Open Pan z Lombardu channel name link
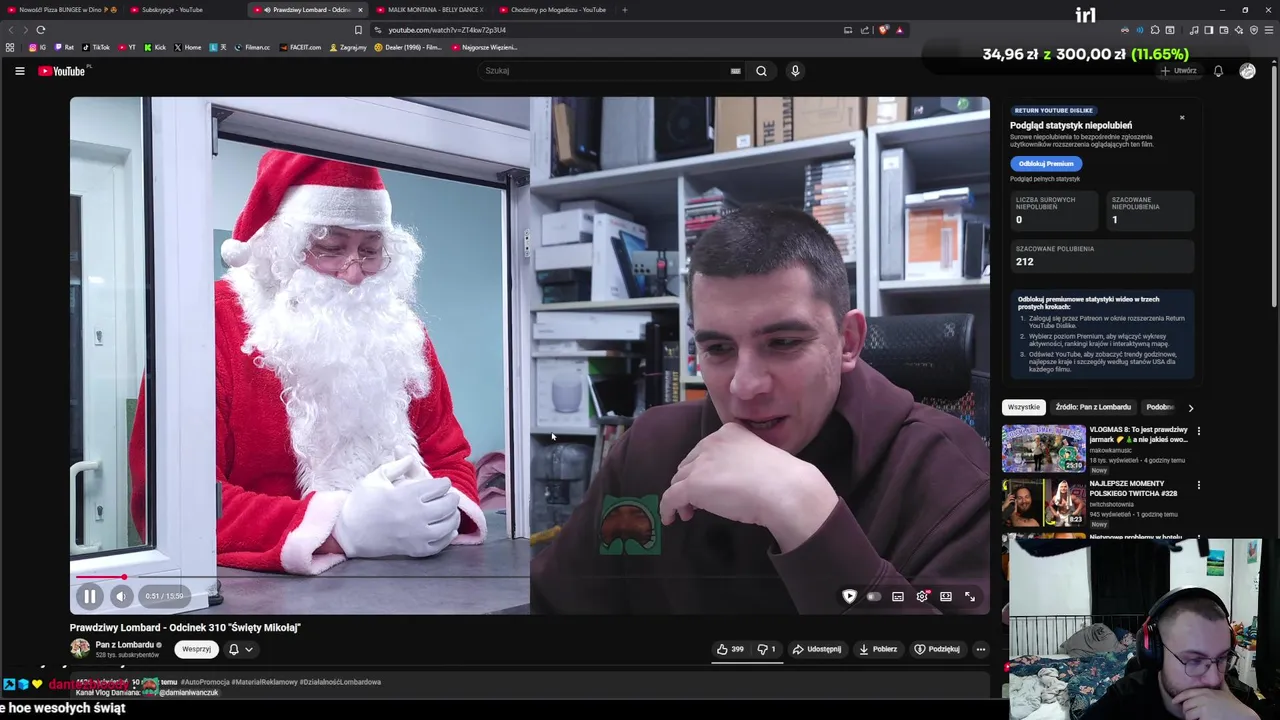Image resolution: width=1280 pixels, height=720 pixels. (125, 645)
